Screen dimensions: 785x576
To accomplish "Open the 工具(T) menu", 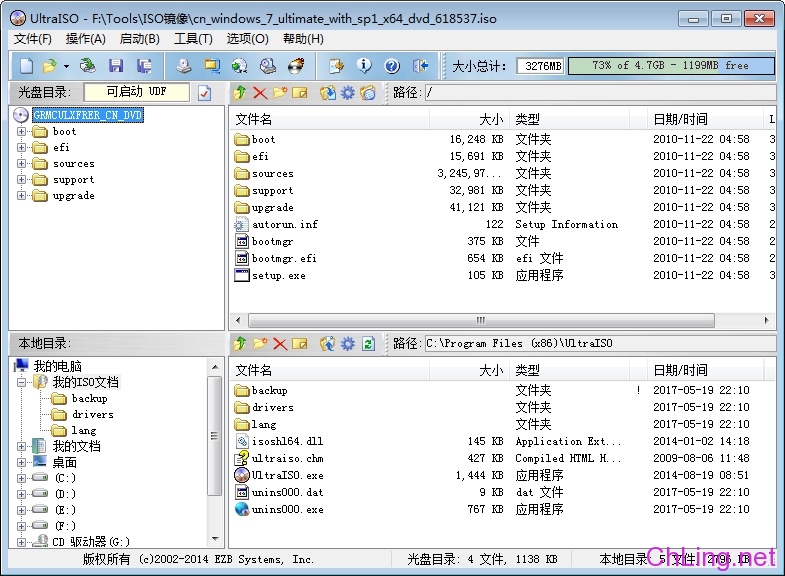I will [193, 39].
